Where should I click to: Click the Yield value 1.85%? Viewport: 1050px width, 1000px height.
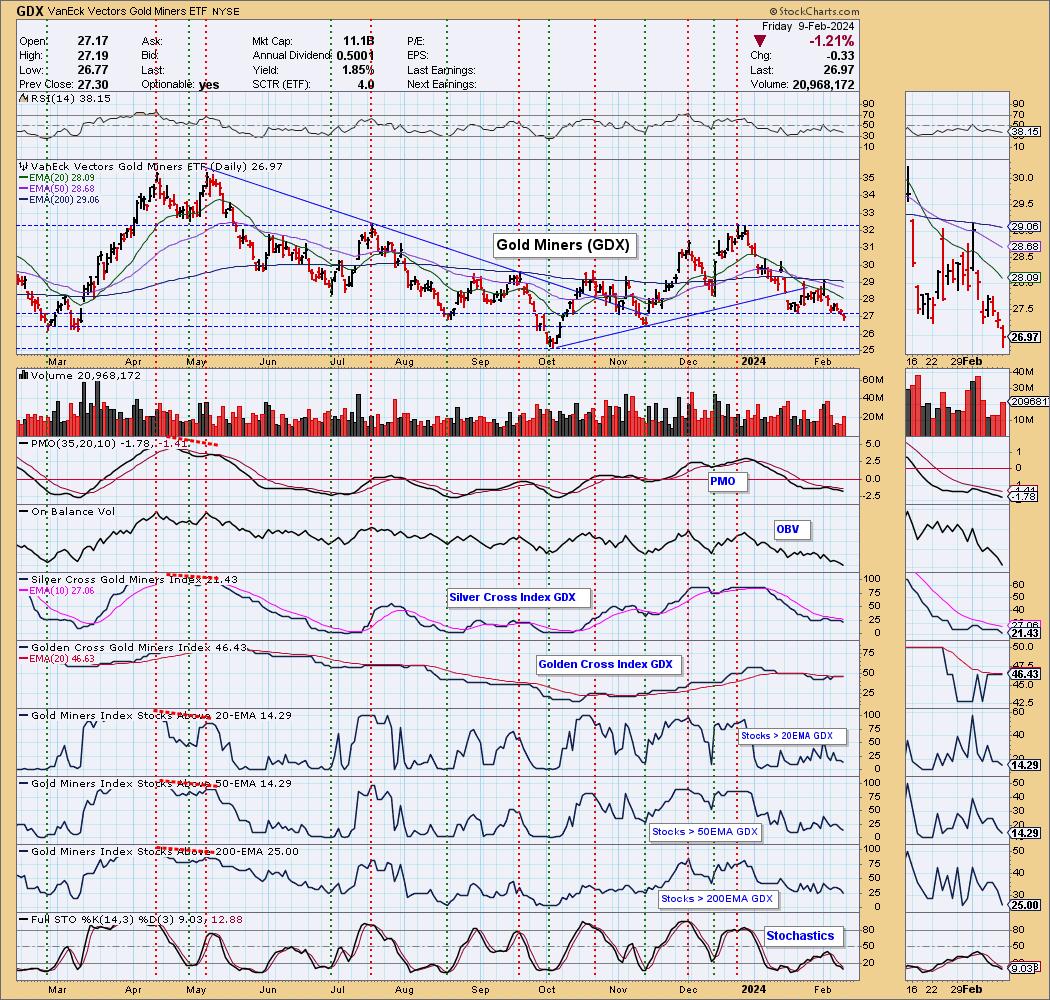pos(357,70)
